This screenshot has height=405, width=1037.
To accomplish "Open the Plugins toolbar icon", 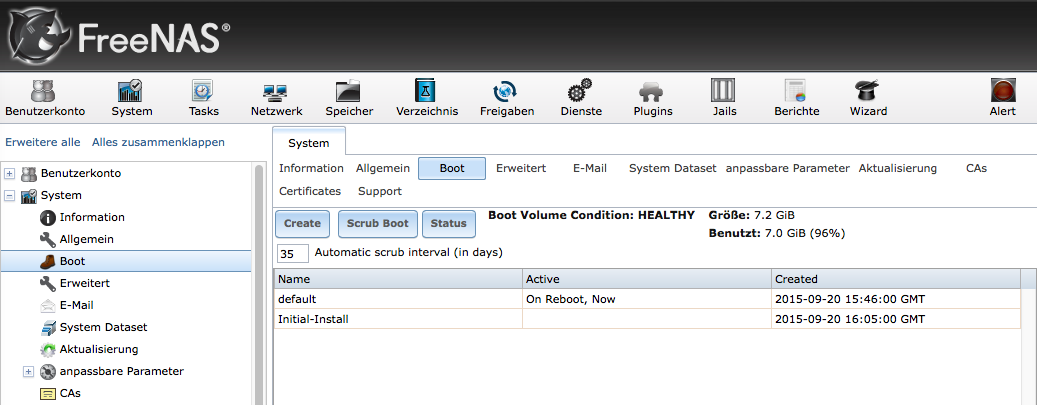I will point(653,98).
